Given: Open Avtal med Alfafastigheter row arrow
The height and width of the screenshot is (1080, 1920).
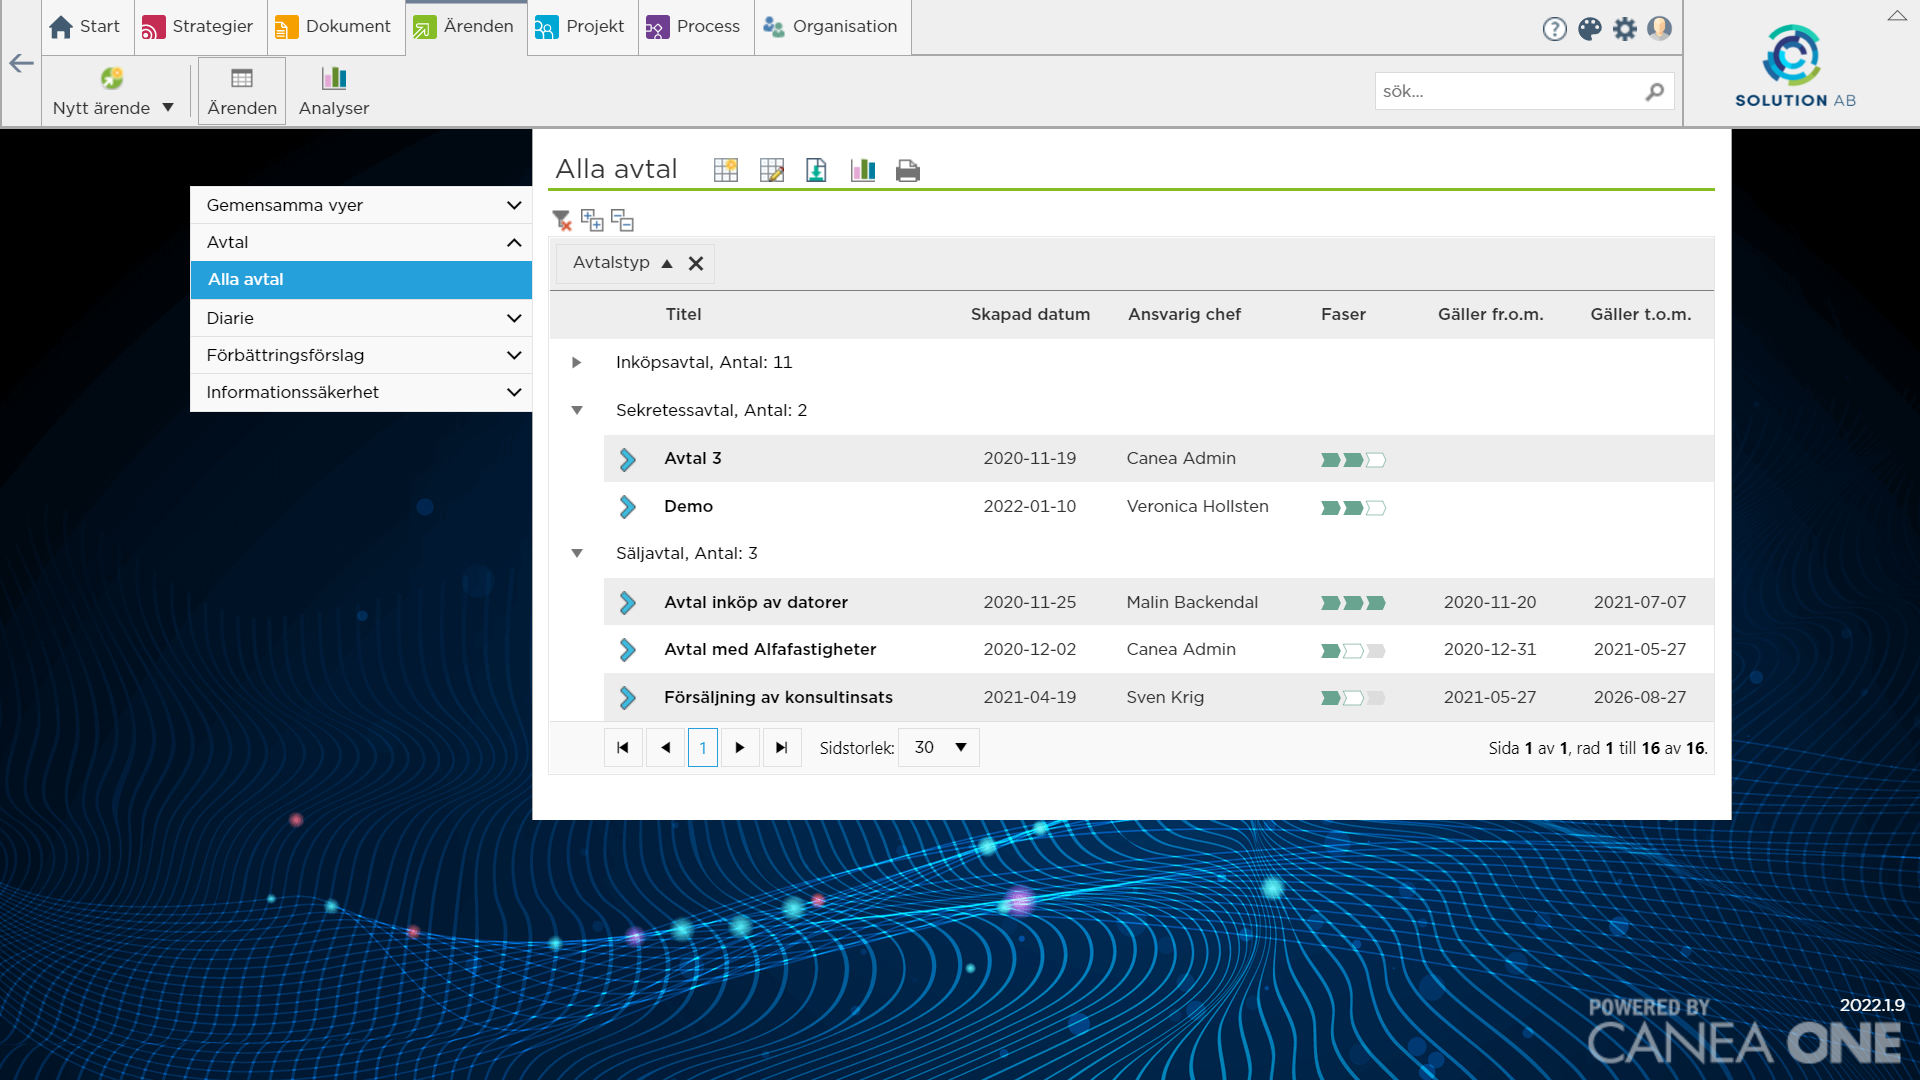Looking at the screenshot, I should pos(627,650).
